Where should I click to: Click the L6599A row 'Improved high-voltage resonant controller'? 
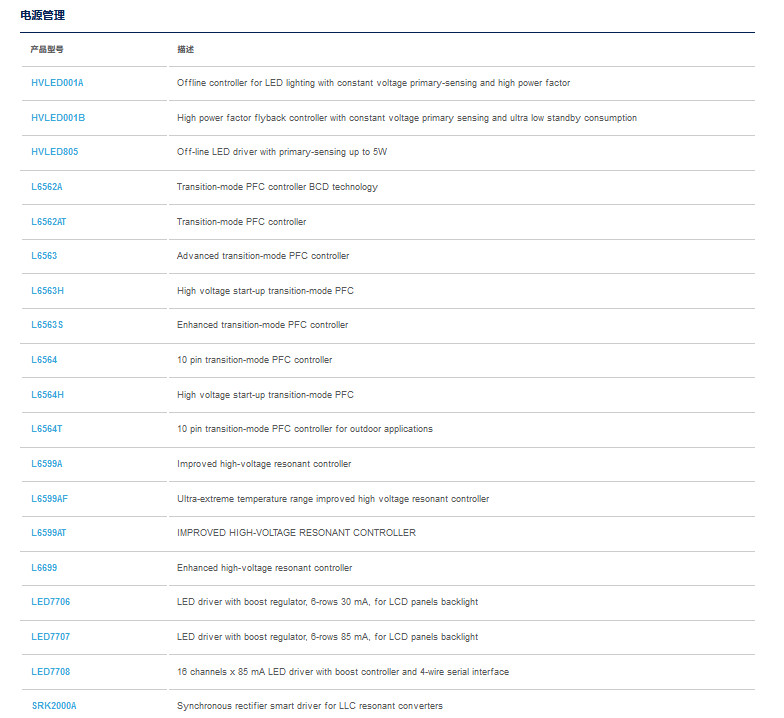click(264, 464)
